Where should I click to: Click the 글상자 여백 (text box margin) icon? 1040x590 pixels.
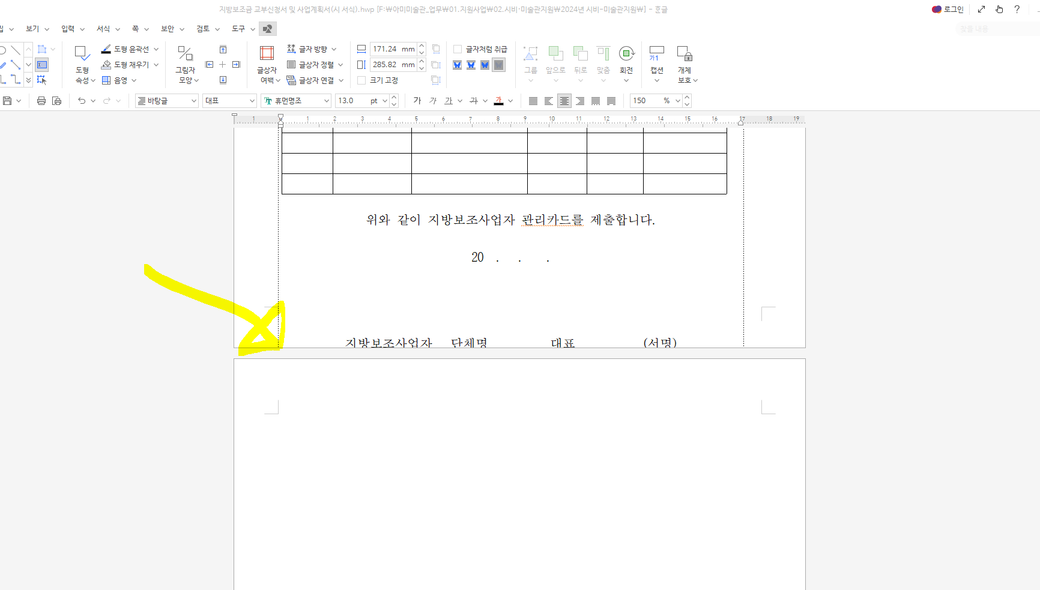(266, 59)
